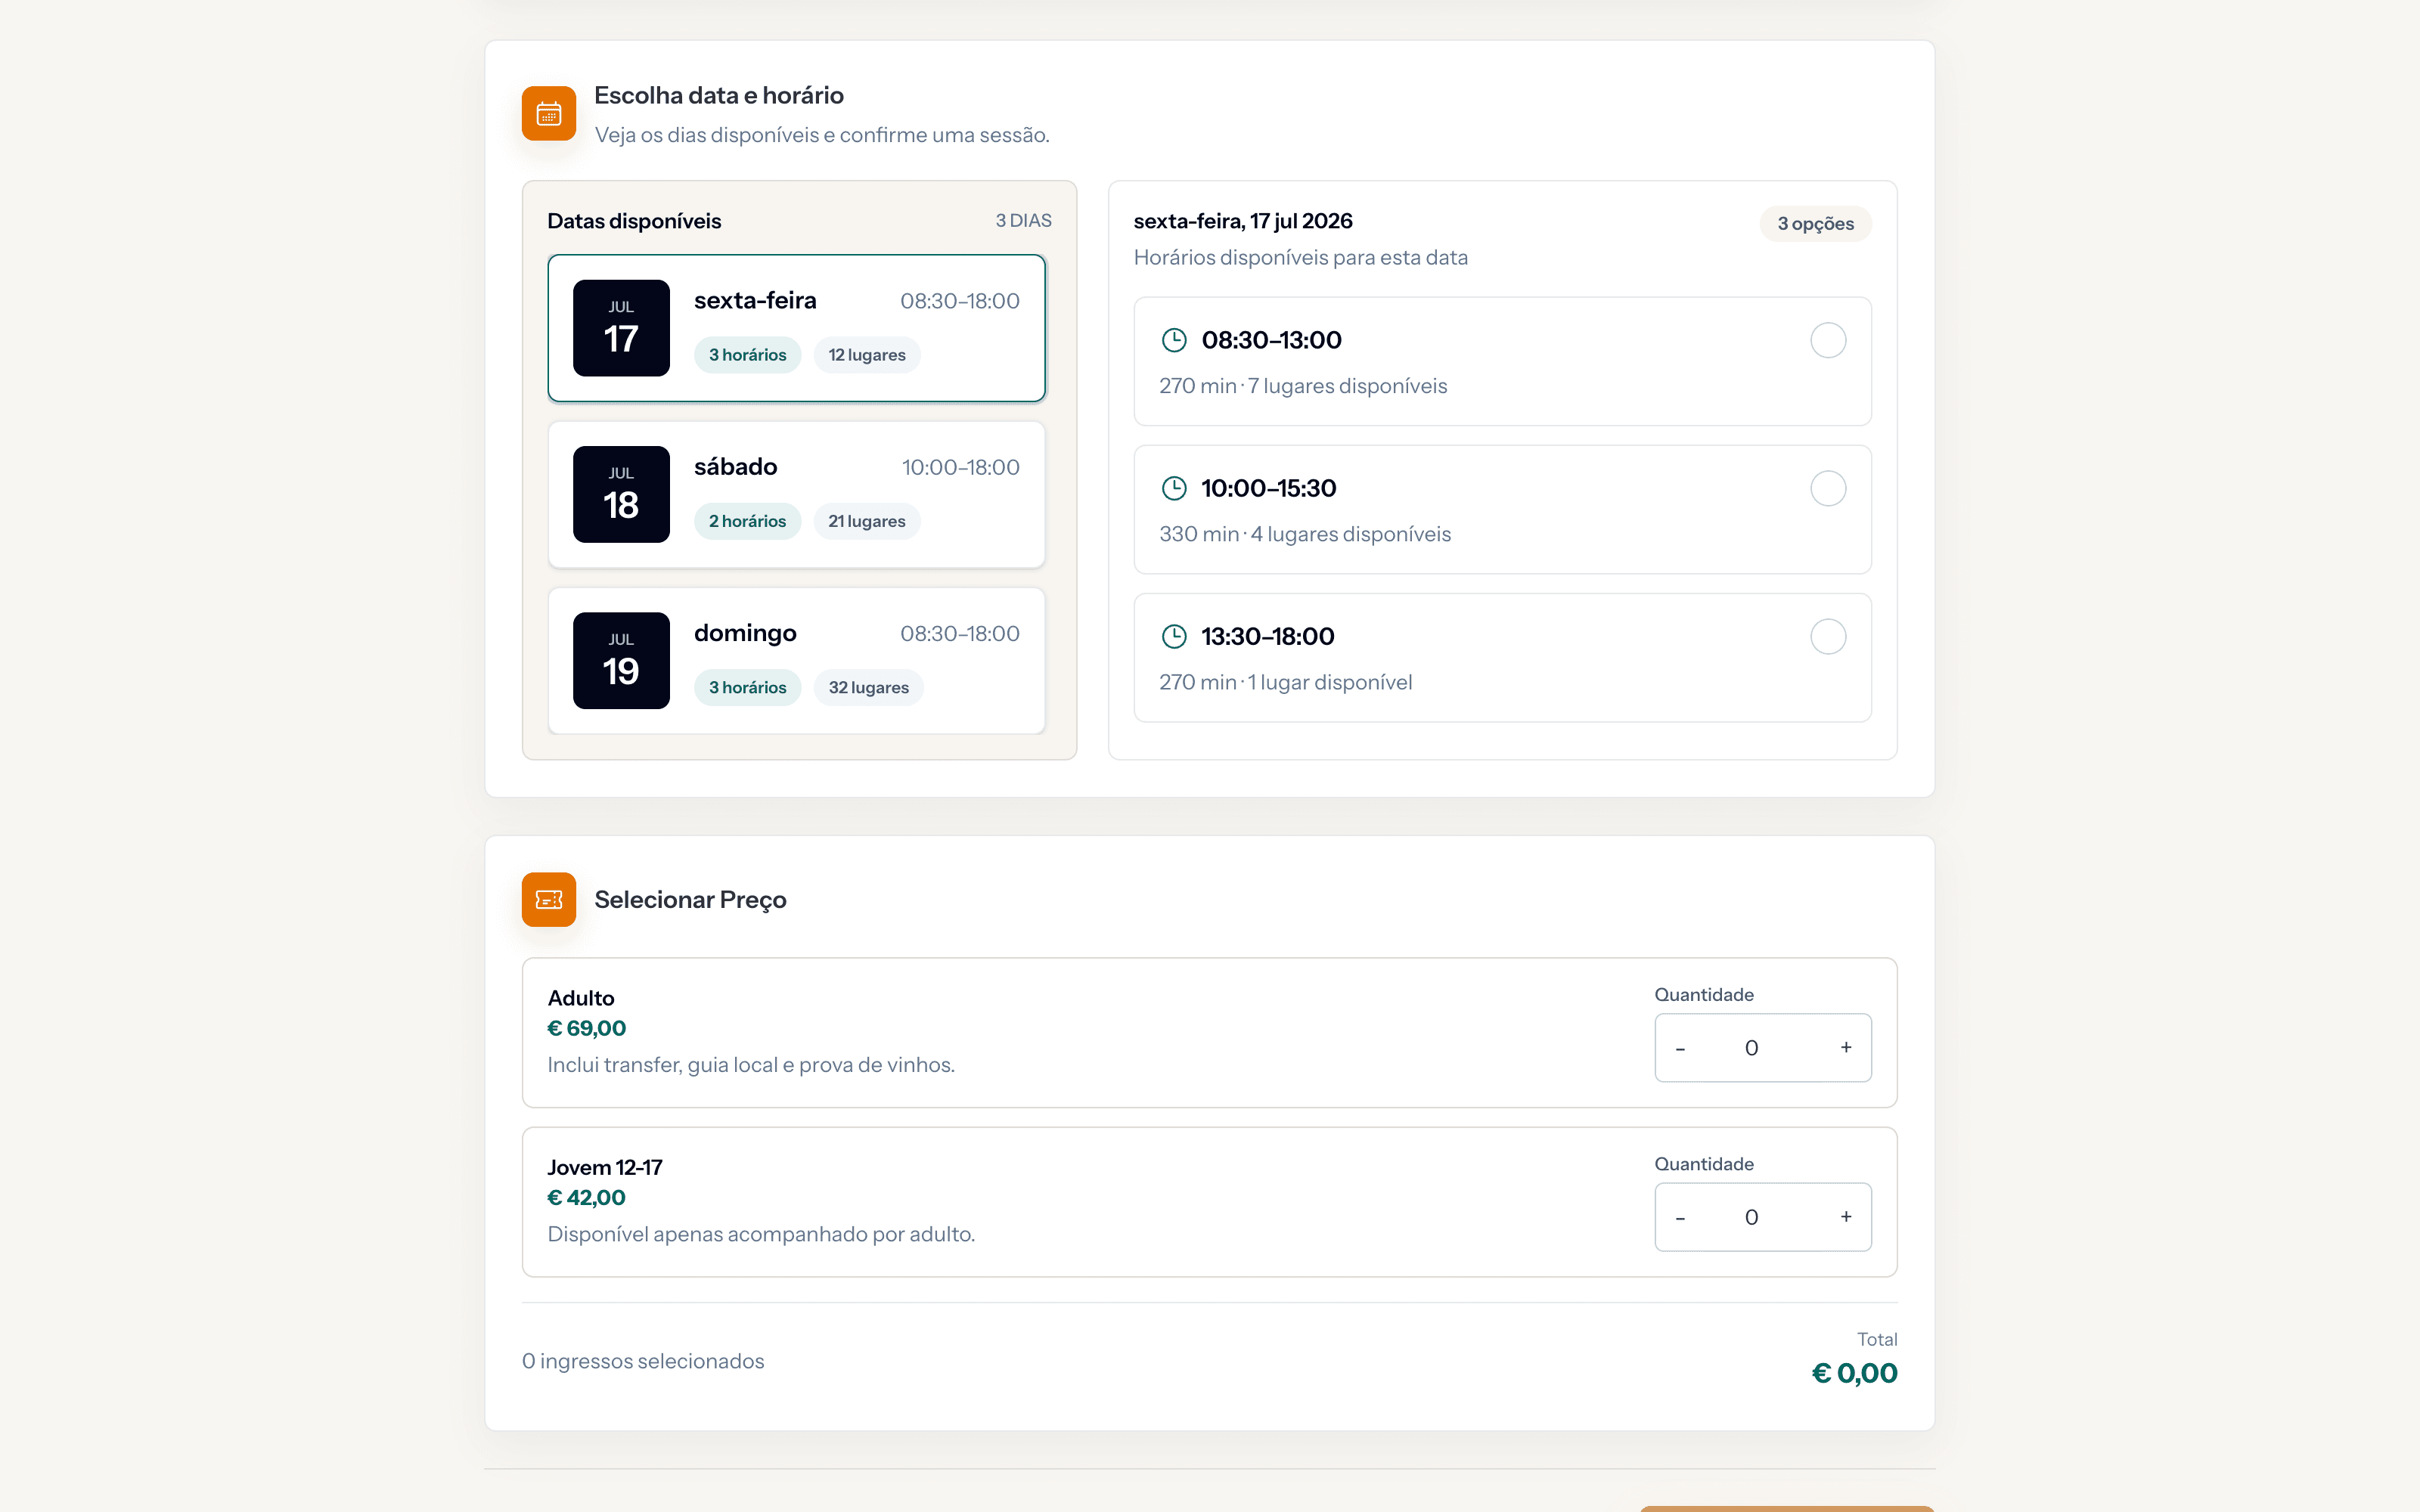2420x1512 pixels.
Task: Click the '€ 0,00' total amount
Action: (1855, 1373)
